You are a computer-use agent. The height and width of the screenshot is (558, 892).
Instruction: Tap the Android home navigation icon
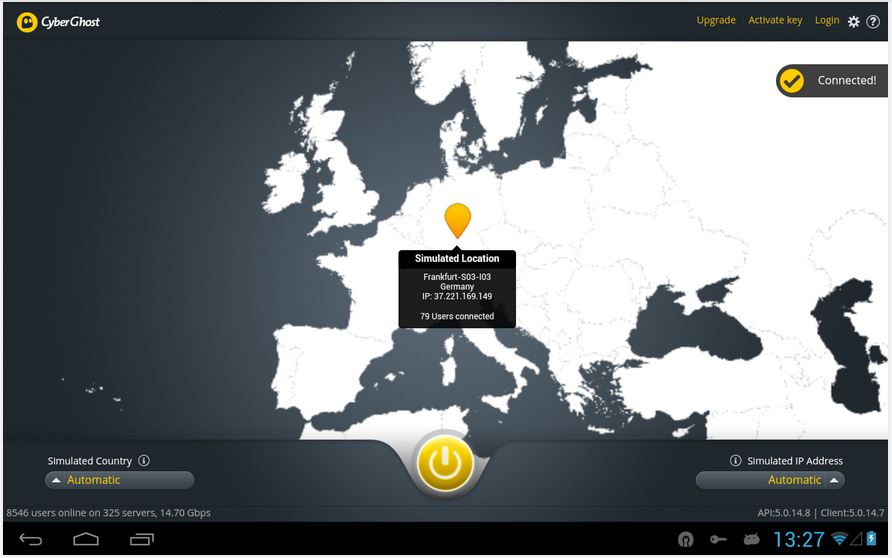(x=86, y=539)
